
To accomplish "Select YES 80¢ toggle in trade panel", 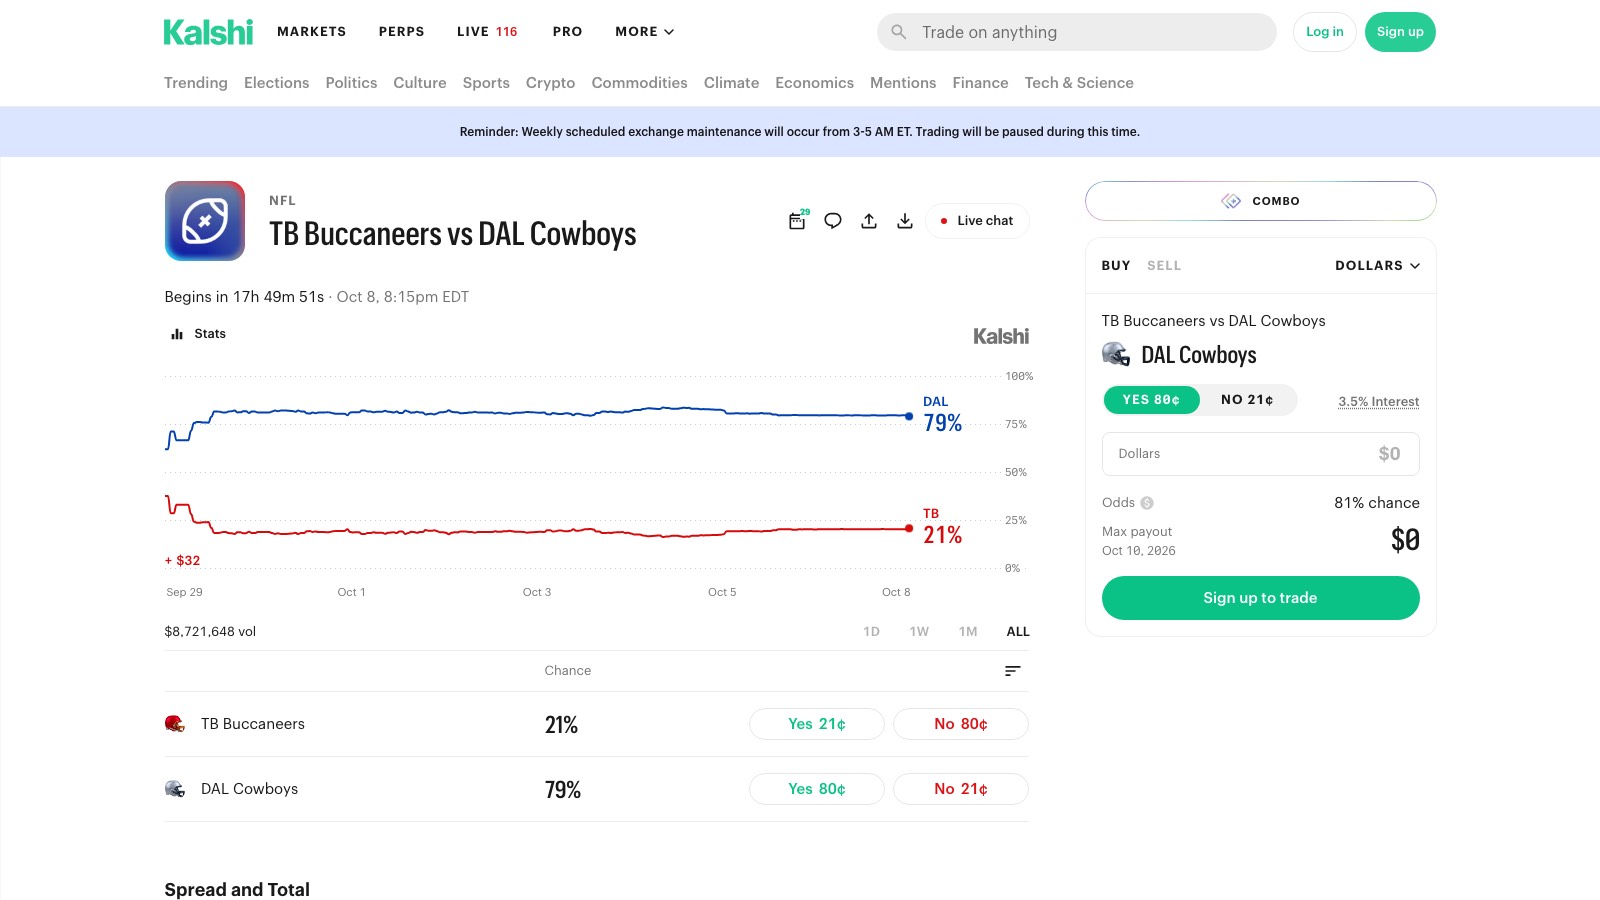I will click(1151, 400).
